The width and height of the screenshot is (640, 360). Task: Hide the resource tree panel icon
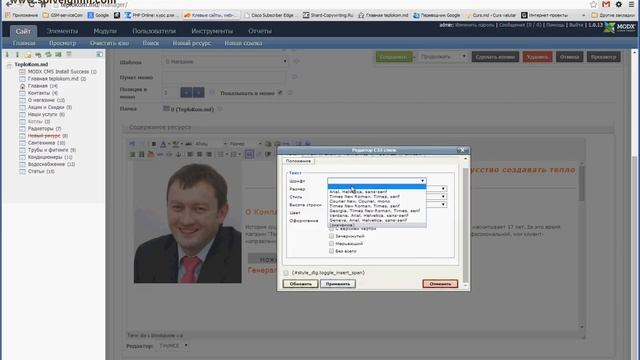tap(100, 54)
